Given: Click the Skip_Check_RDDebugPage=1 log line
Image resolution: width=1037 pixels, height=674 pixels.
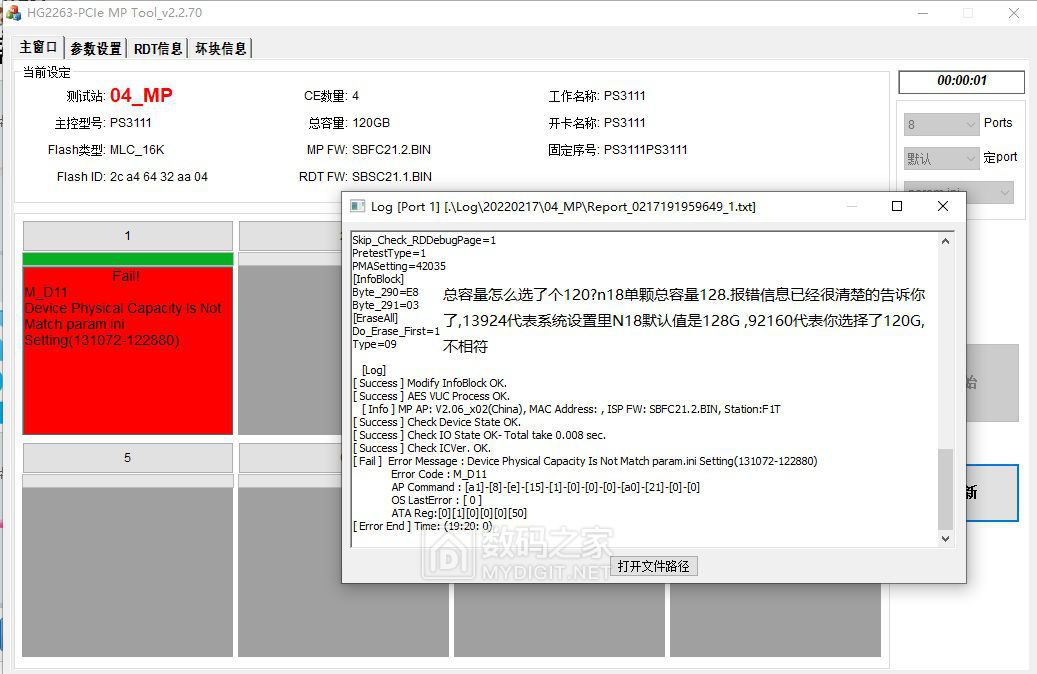Looking at the screenshot, I should 424,240.
